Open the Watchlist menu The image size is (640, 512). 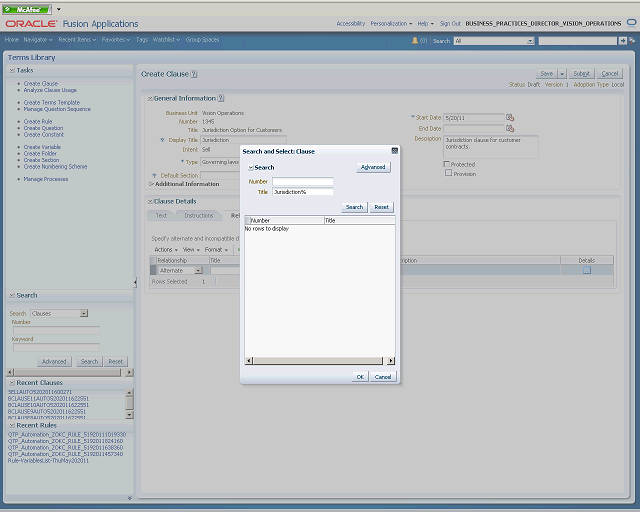click(x=166, y=40)
